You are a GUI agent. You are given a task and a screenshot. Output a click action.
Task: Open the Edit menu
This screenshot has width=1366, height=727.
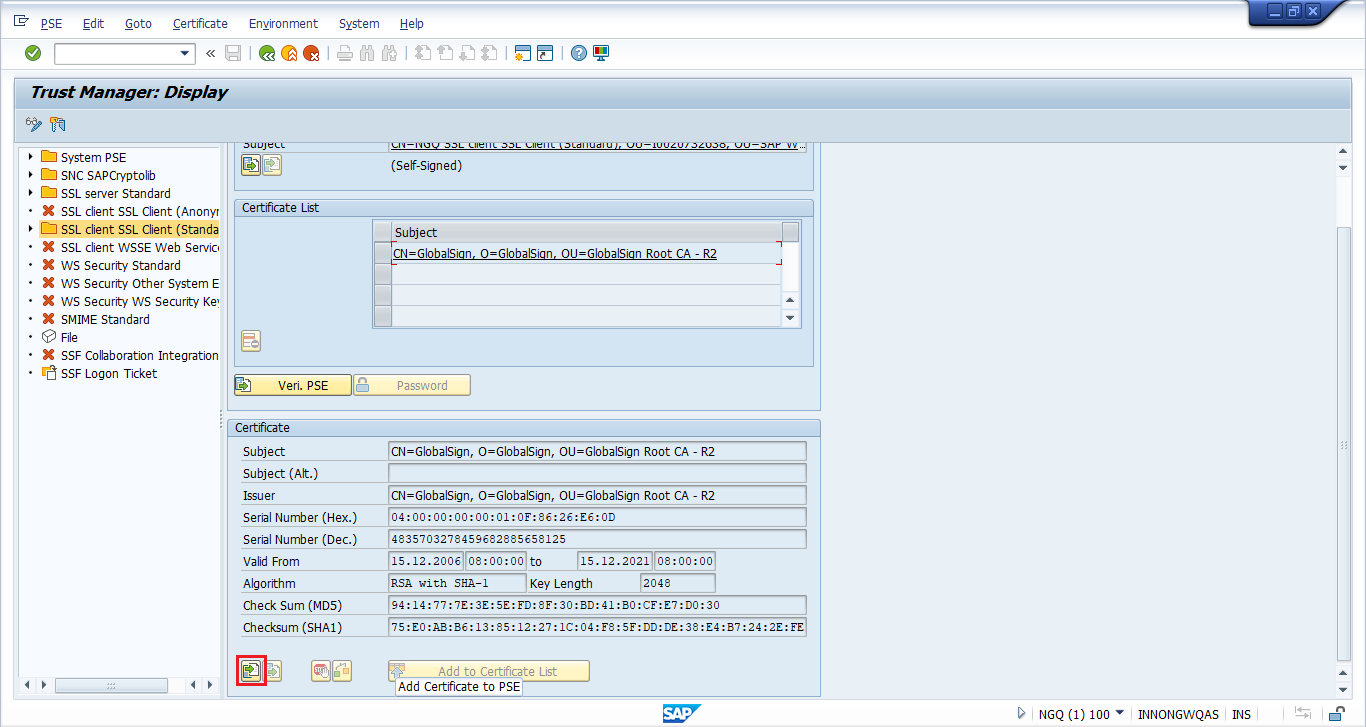(93, 23)
